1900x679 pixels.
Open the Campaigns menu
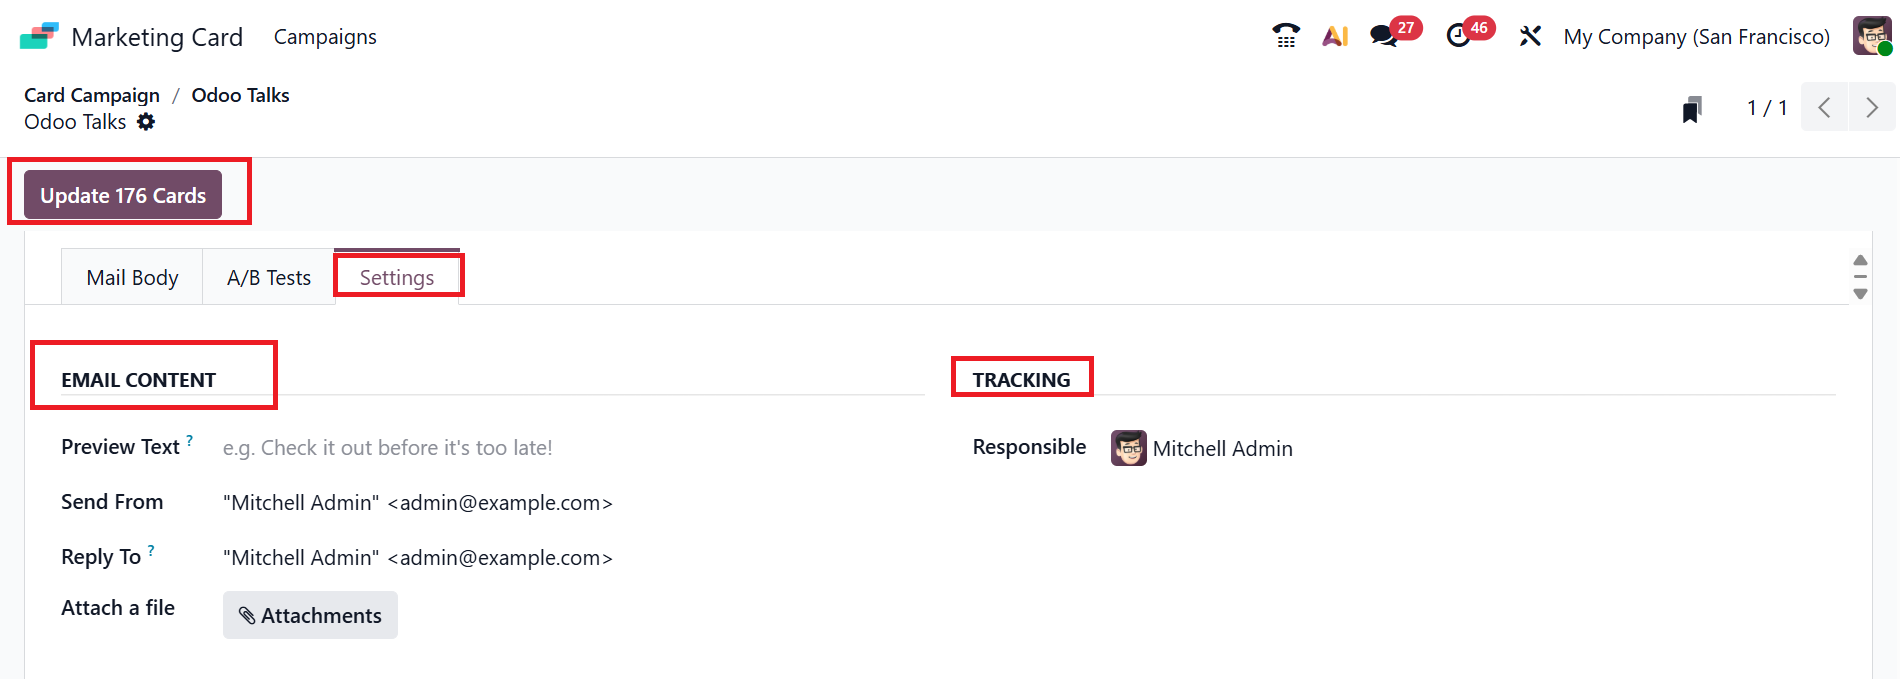pos(325,37)
